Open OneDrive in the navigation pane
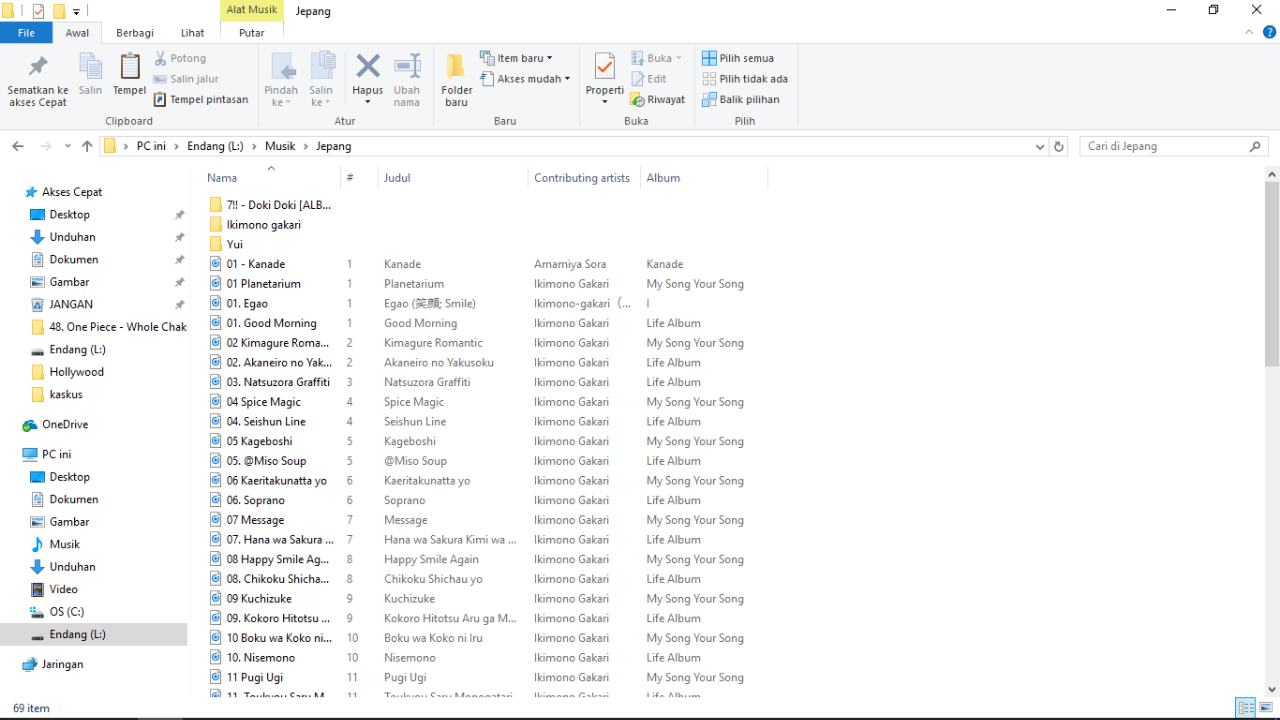Image resolution: width=1280 pixels, height=720 pixels. (66, 424)
